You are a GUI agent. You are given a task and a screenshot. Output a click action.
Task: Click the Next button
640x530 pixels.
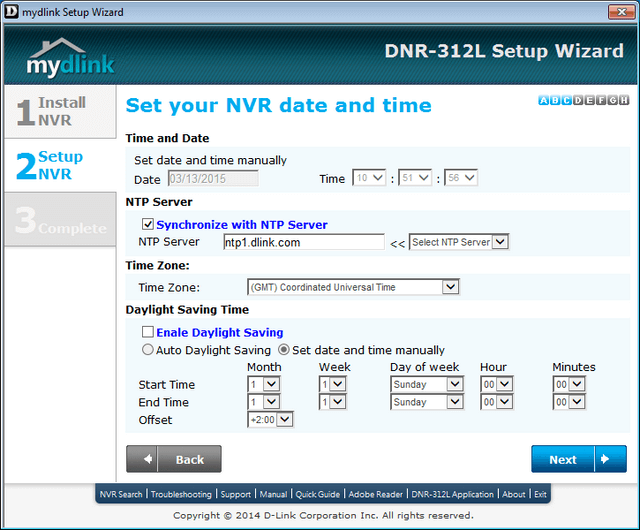pyautogui.click(x=579, y=459)
